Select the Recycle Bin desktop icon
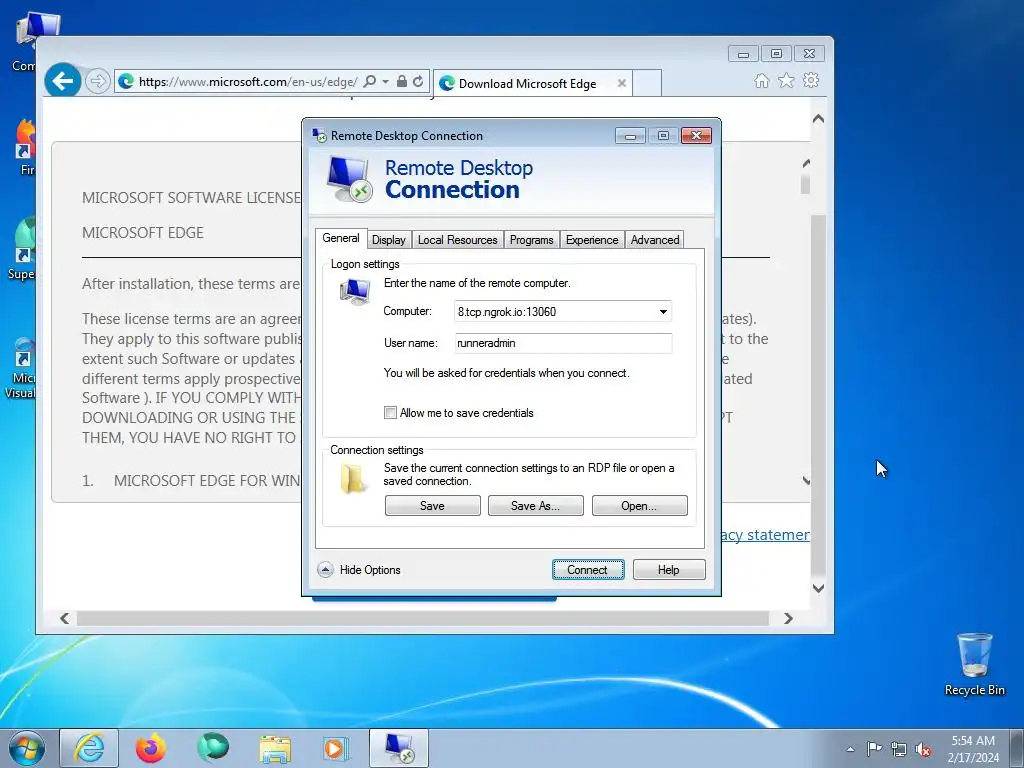 (974, 664)
